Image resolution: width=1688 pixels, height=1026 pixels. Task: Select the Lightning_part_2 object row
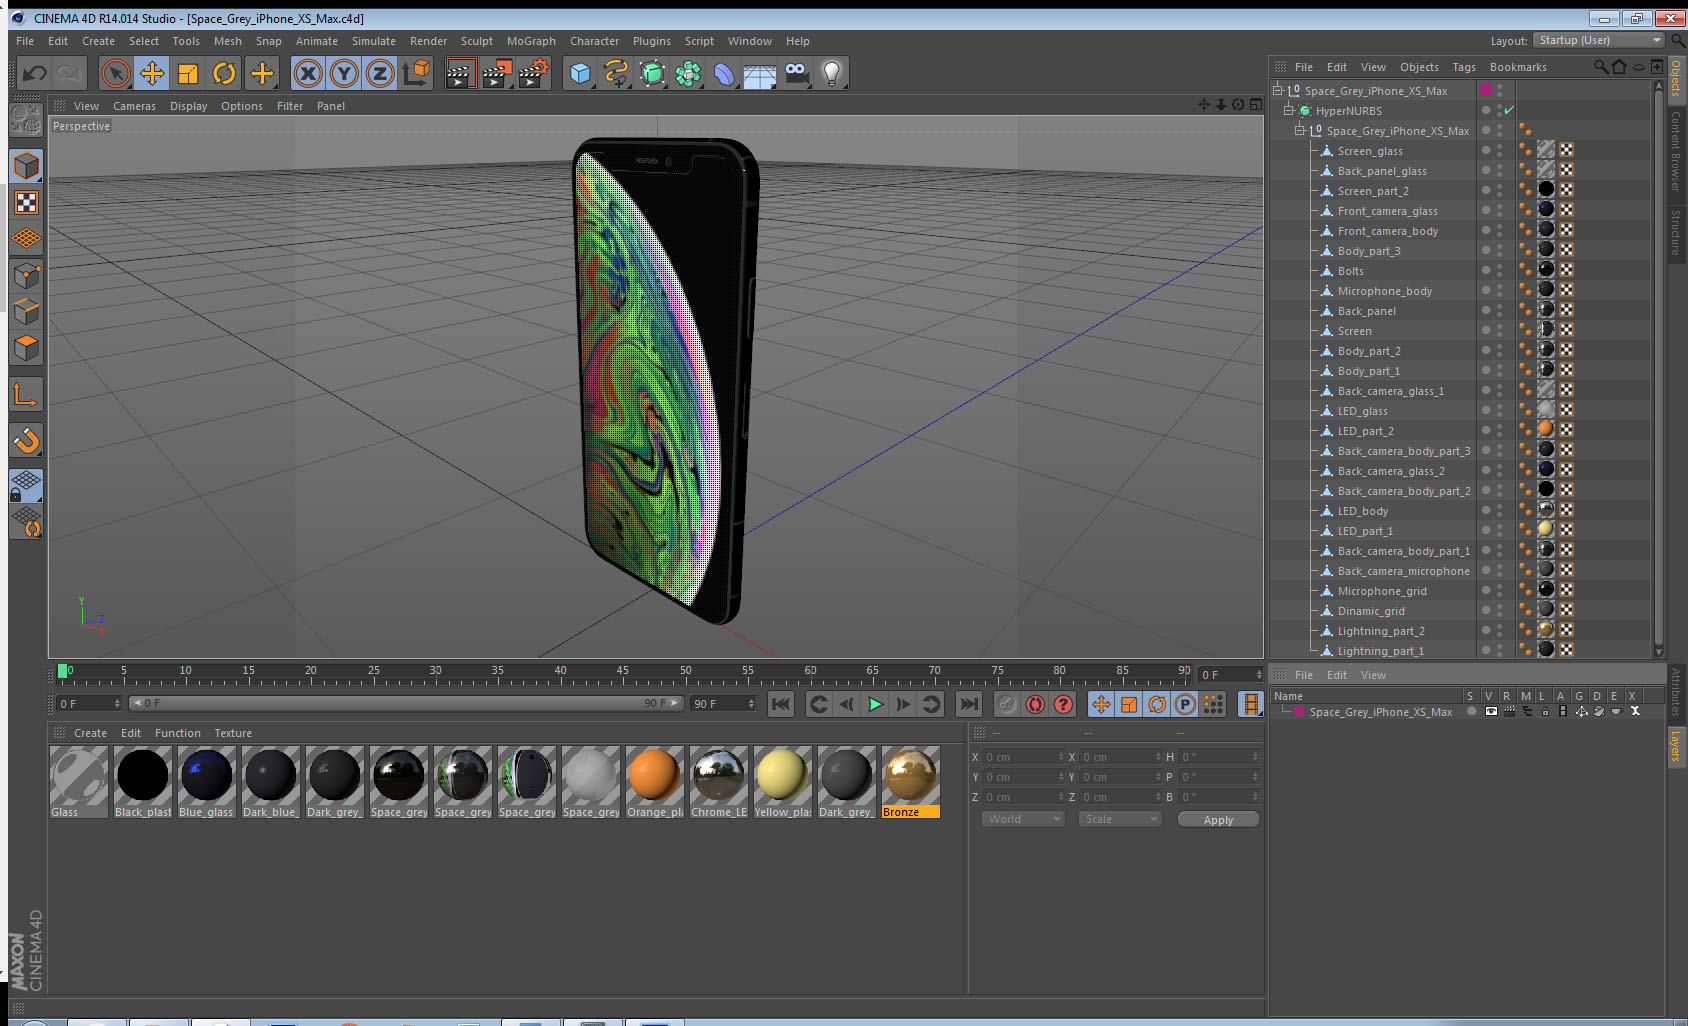click(x=1381, y=631)
